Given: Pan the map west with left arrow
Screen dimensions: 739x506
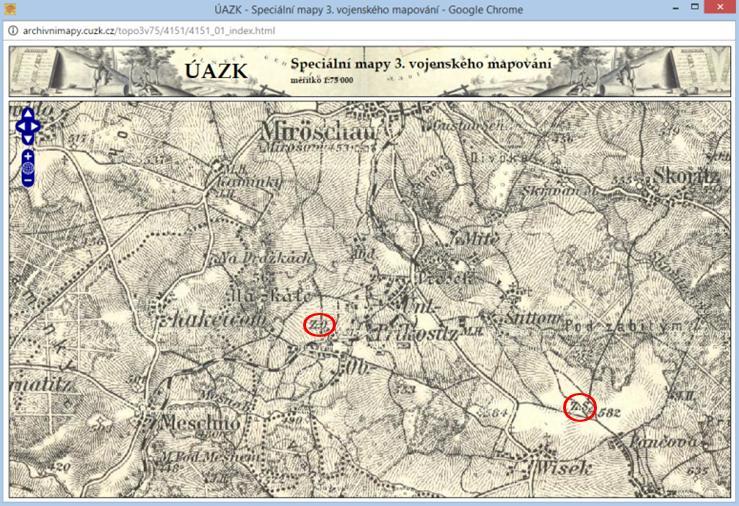Looking at the screenshot, I should point(21,126).
